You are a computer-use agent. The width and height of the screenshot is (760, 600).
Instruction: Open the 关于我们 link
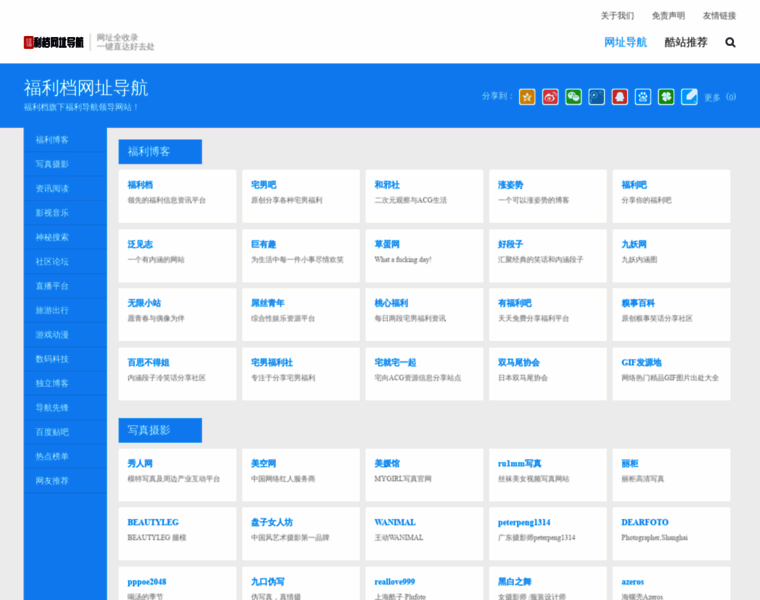coord(617,16)
